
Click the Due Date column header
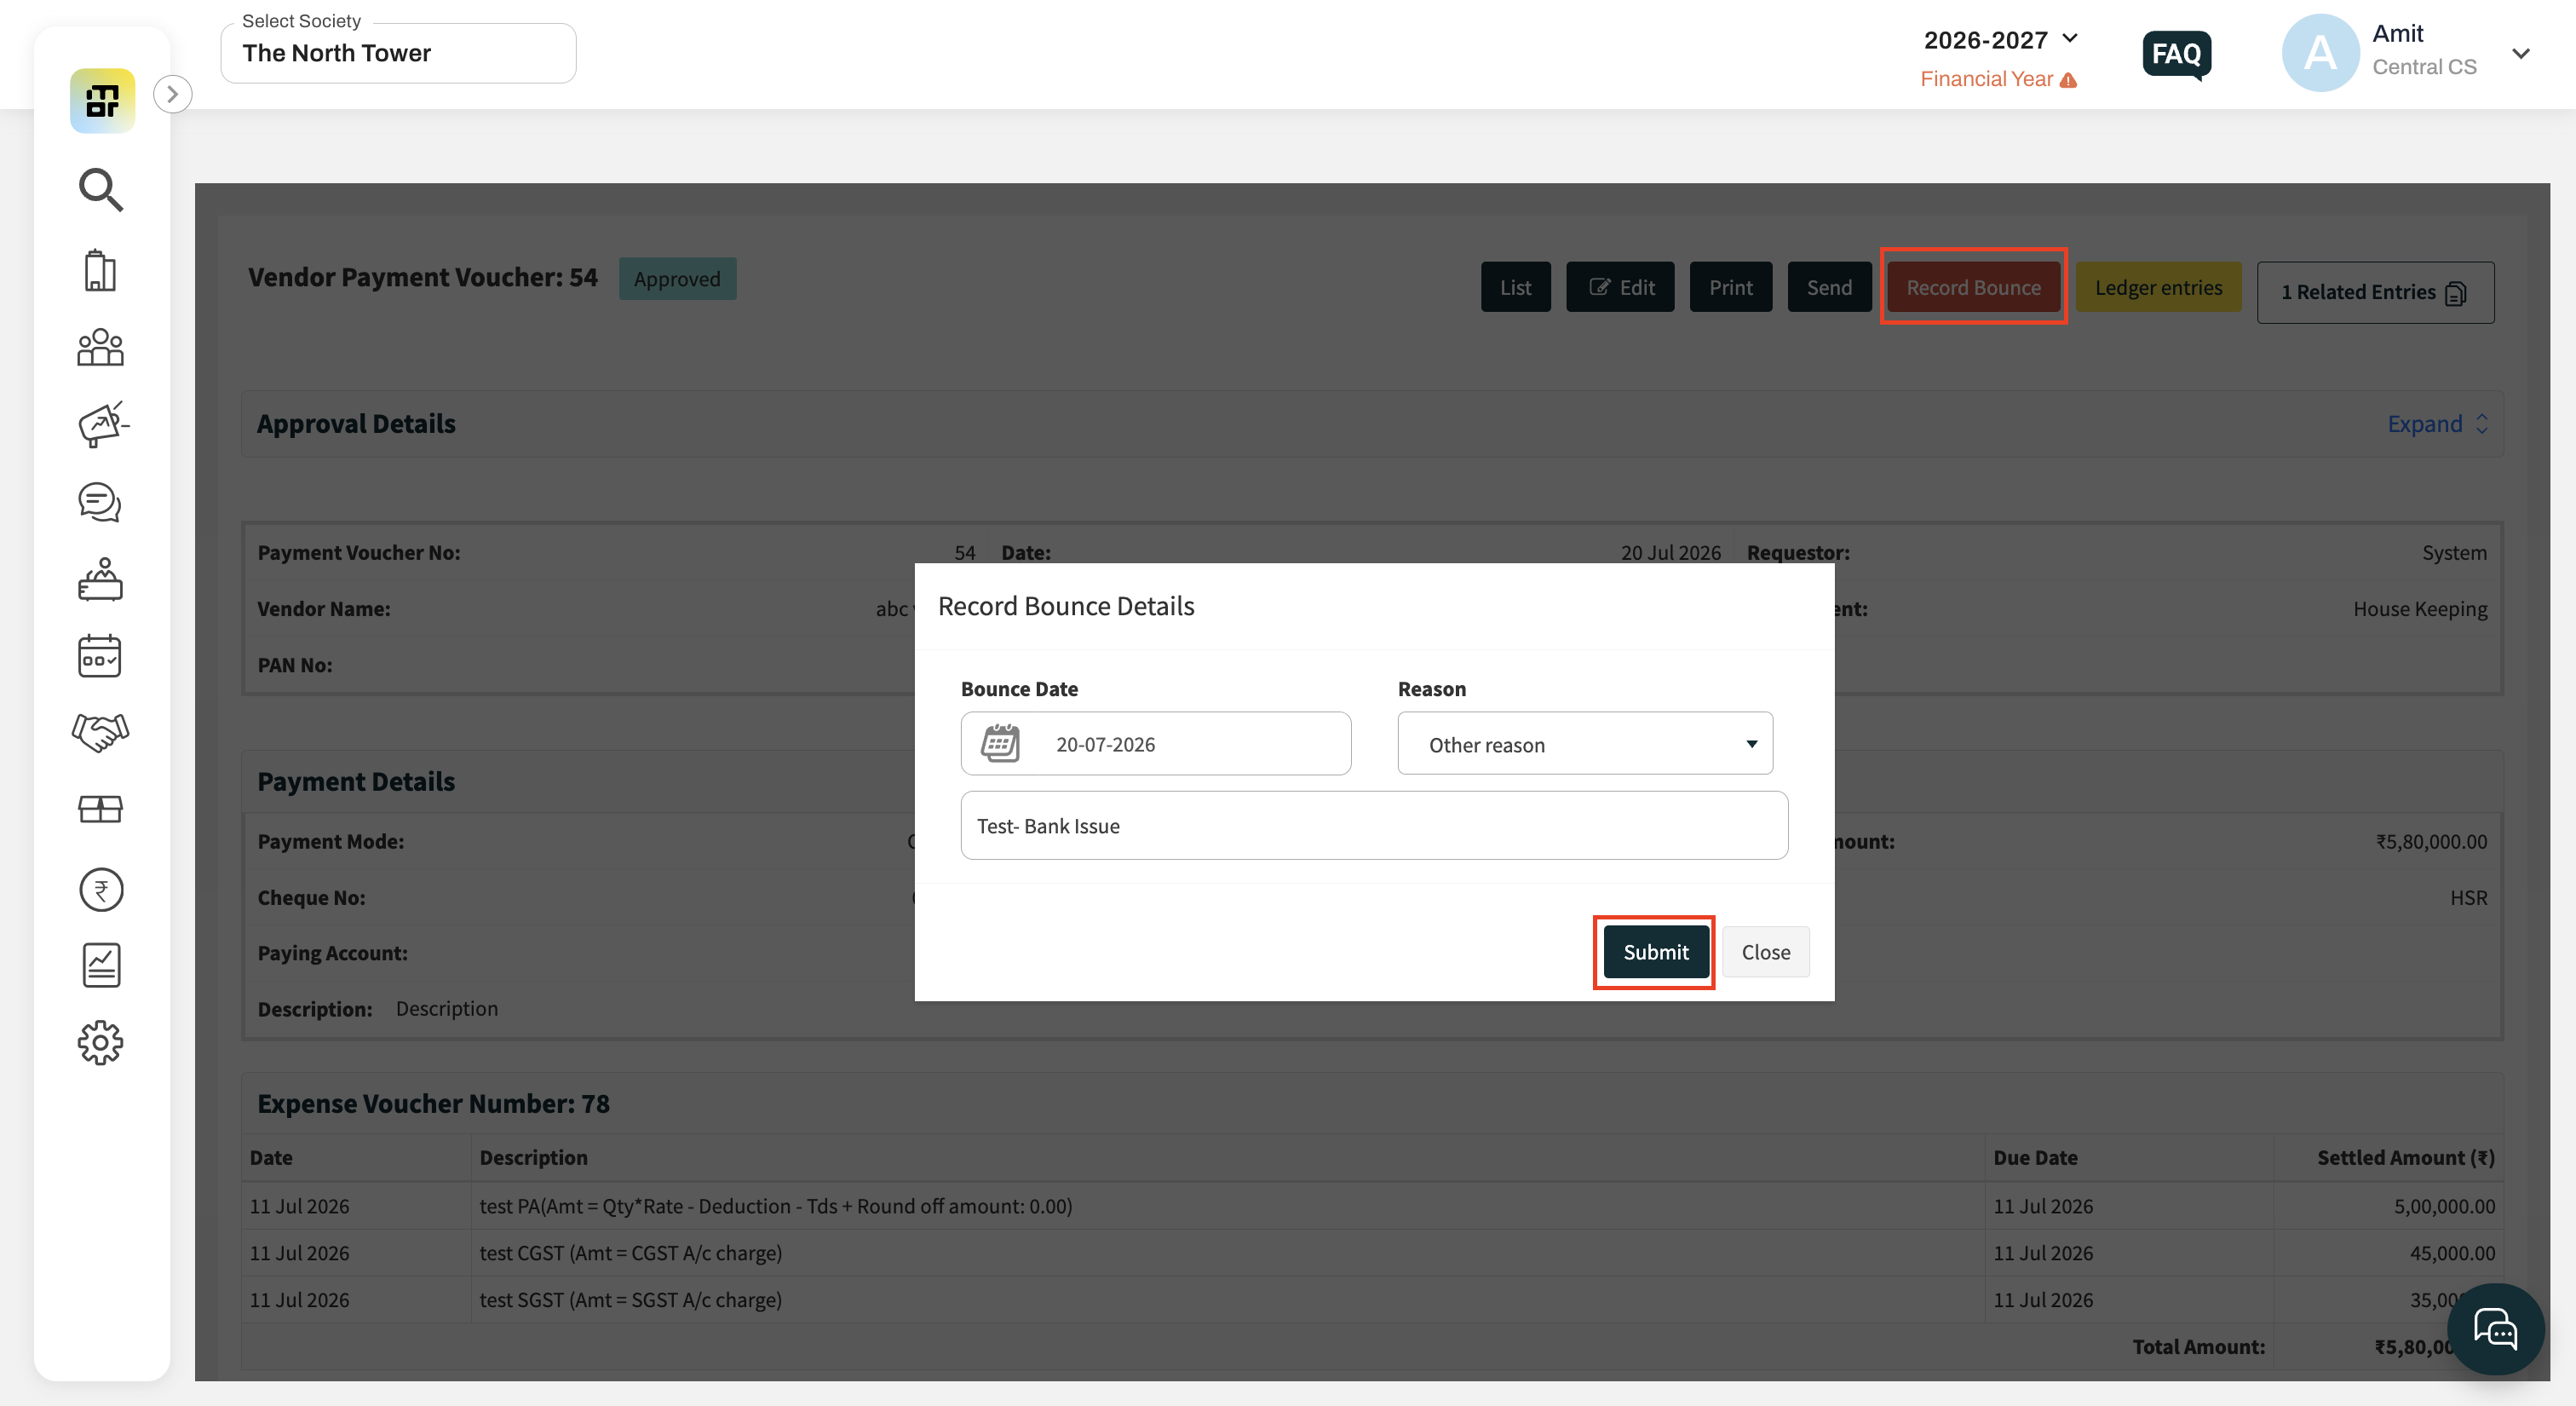coord(2034,1157)
